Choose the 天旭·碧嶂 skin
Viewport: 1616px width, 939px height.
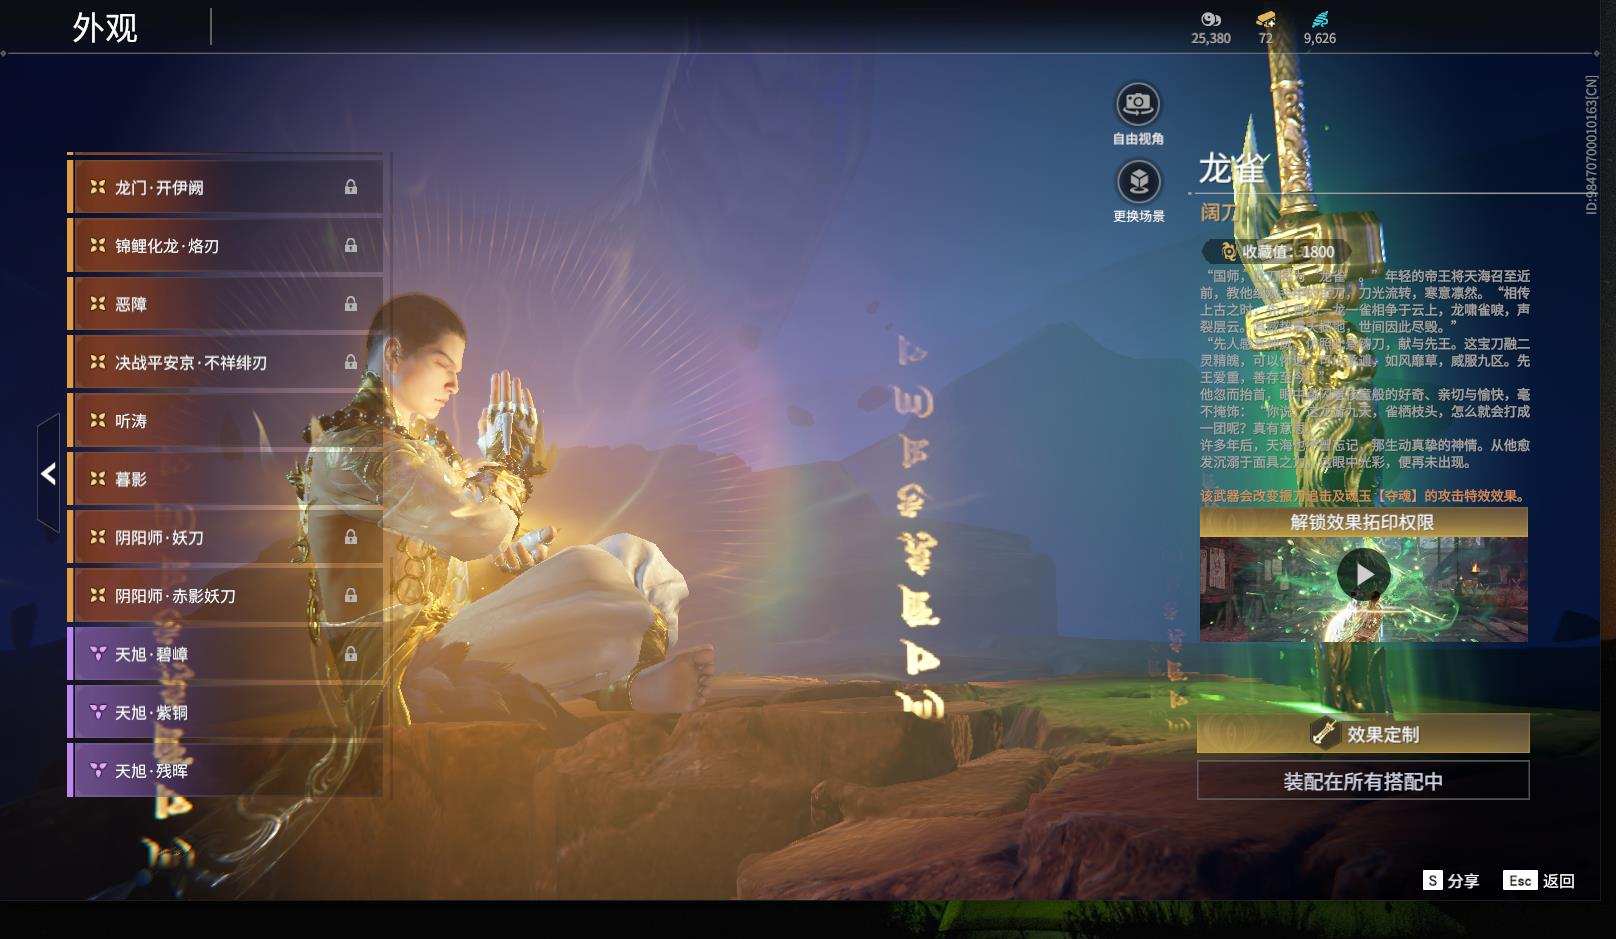point(225,654)
